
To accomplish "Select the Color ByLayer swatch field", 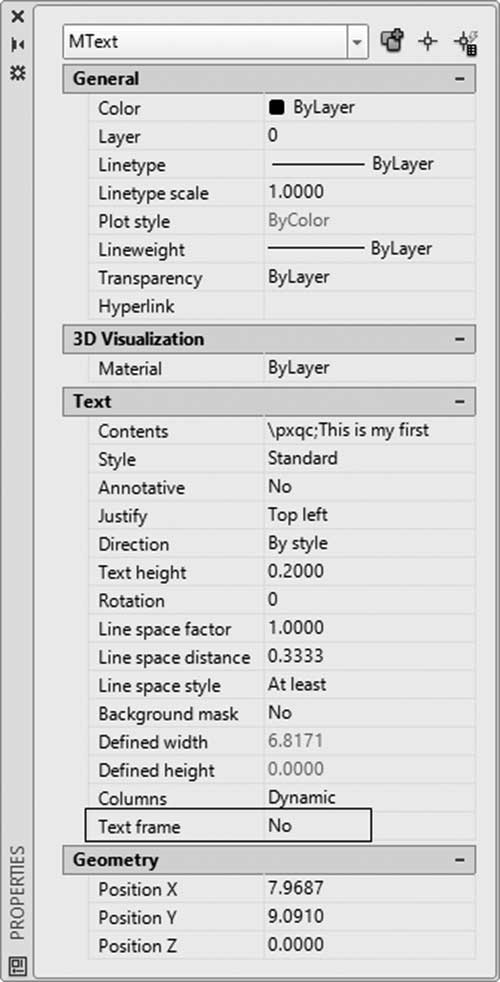I will (370, 108).
